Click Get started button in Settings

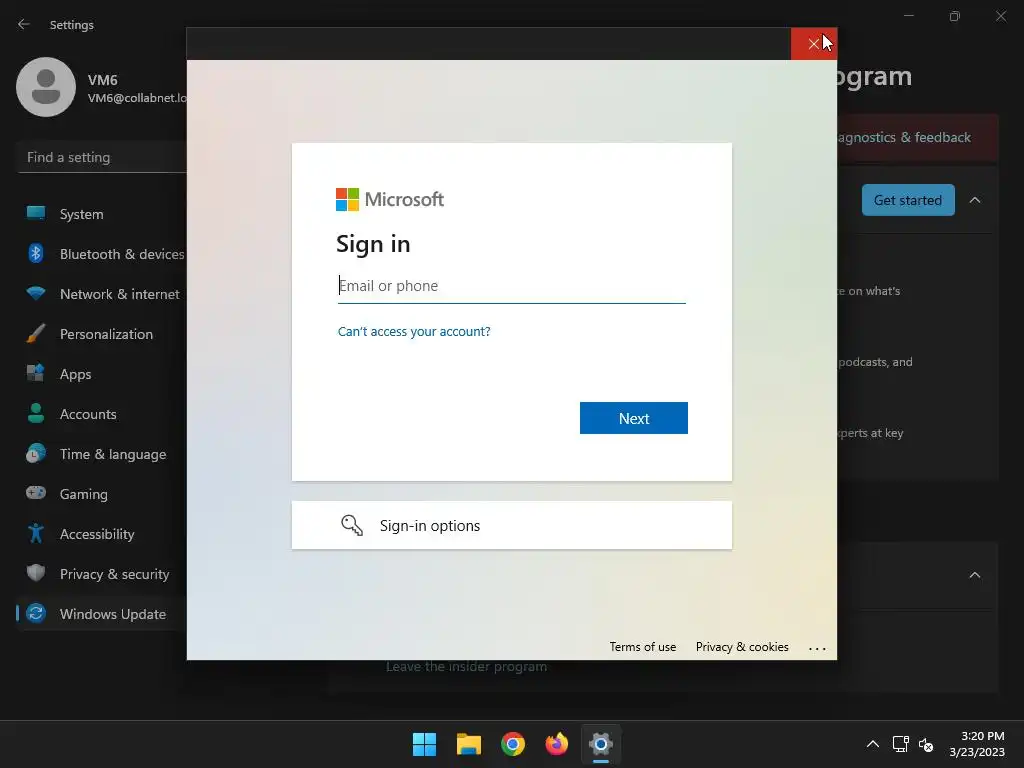click(x=908, y=200)
